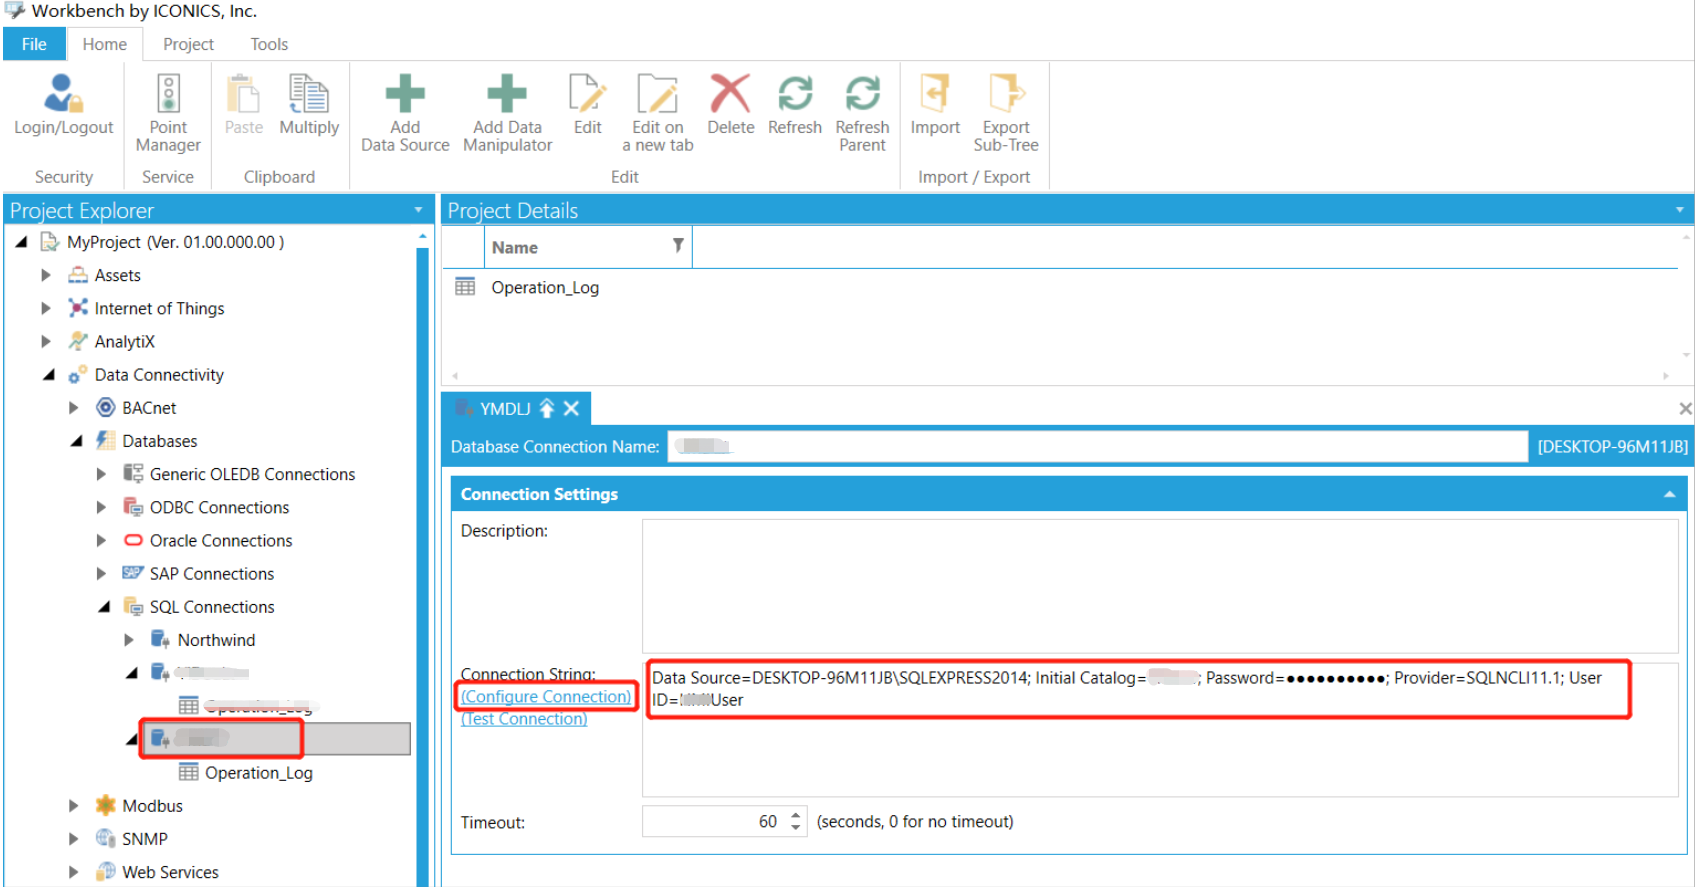
Task: Expand the Internet of Things node
Action: pos(45,308)
